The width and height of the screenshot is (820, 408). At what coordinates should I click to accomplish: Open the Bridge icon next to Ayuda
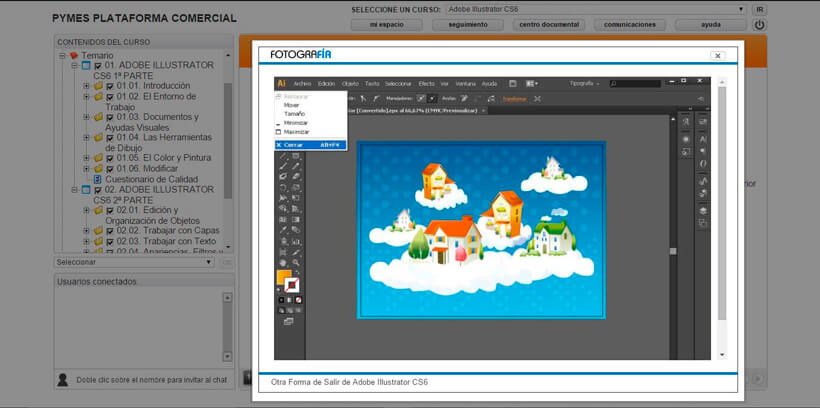pos(512,84)
